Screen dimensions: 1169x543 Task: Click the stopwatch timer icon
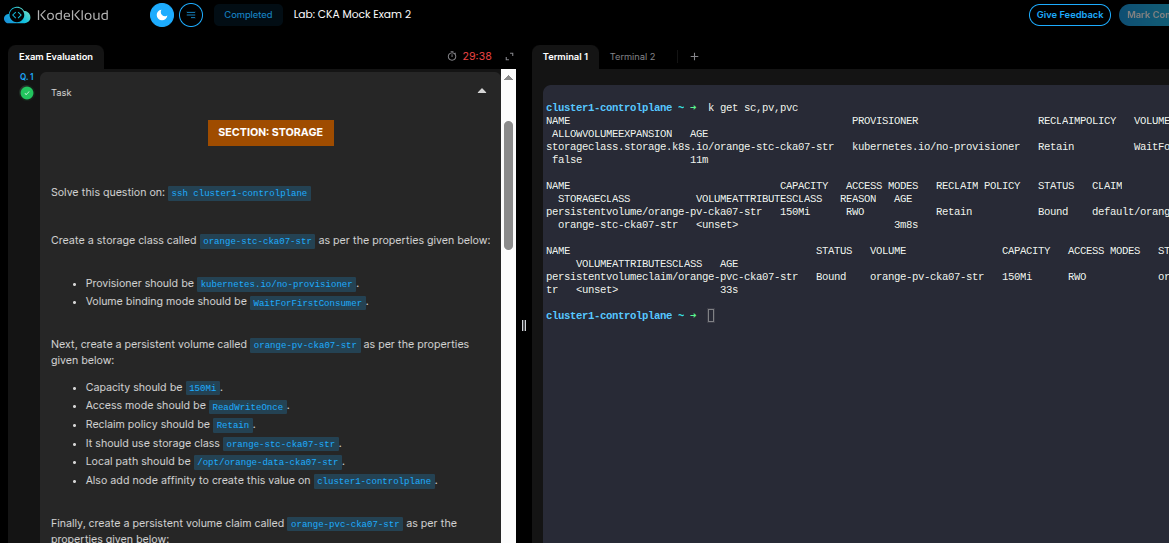(452, 57)
